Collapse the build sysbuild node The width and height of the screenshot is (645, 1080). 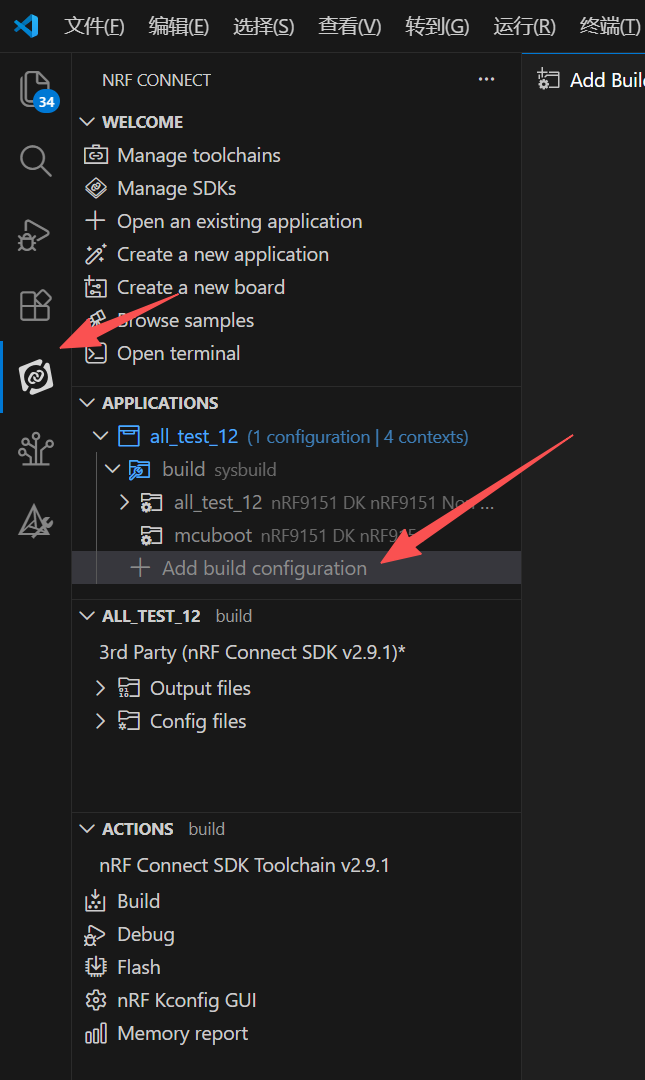coord(112,469)
